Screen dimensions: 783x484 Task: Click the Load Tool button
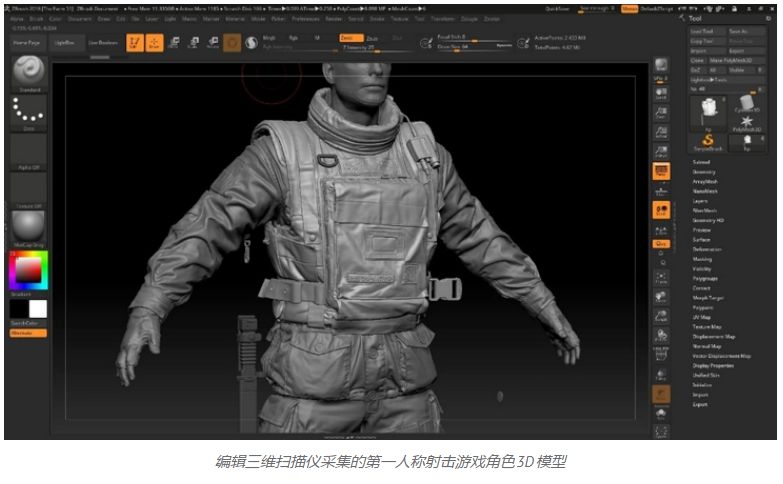[x=708, y=31]
